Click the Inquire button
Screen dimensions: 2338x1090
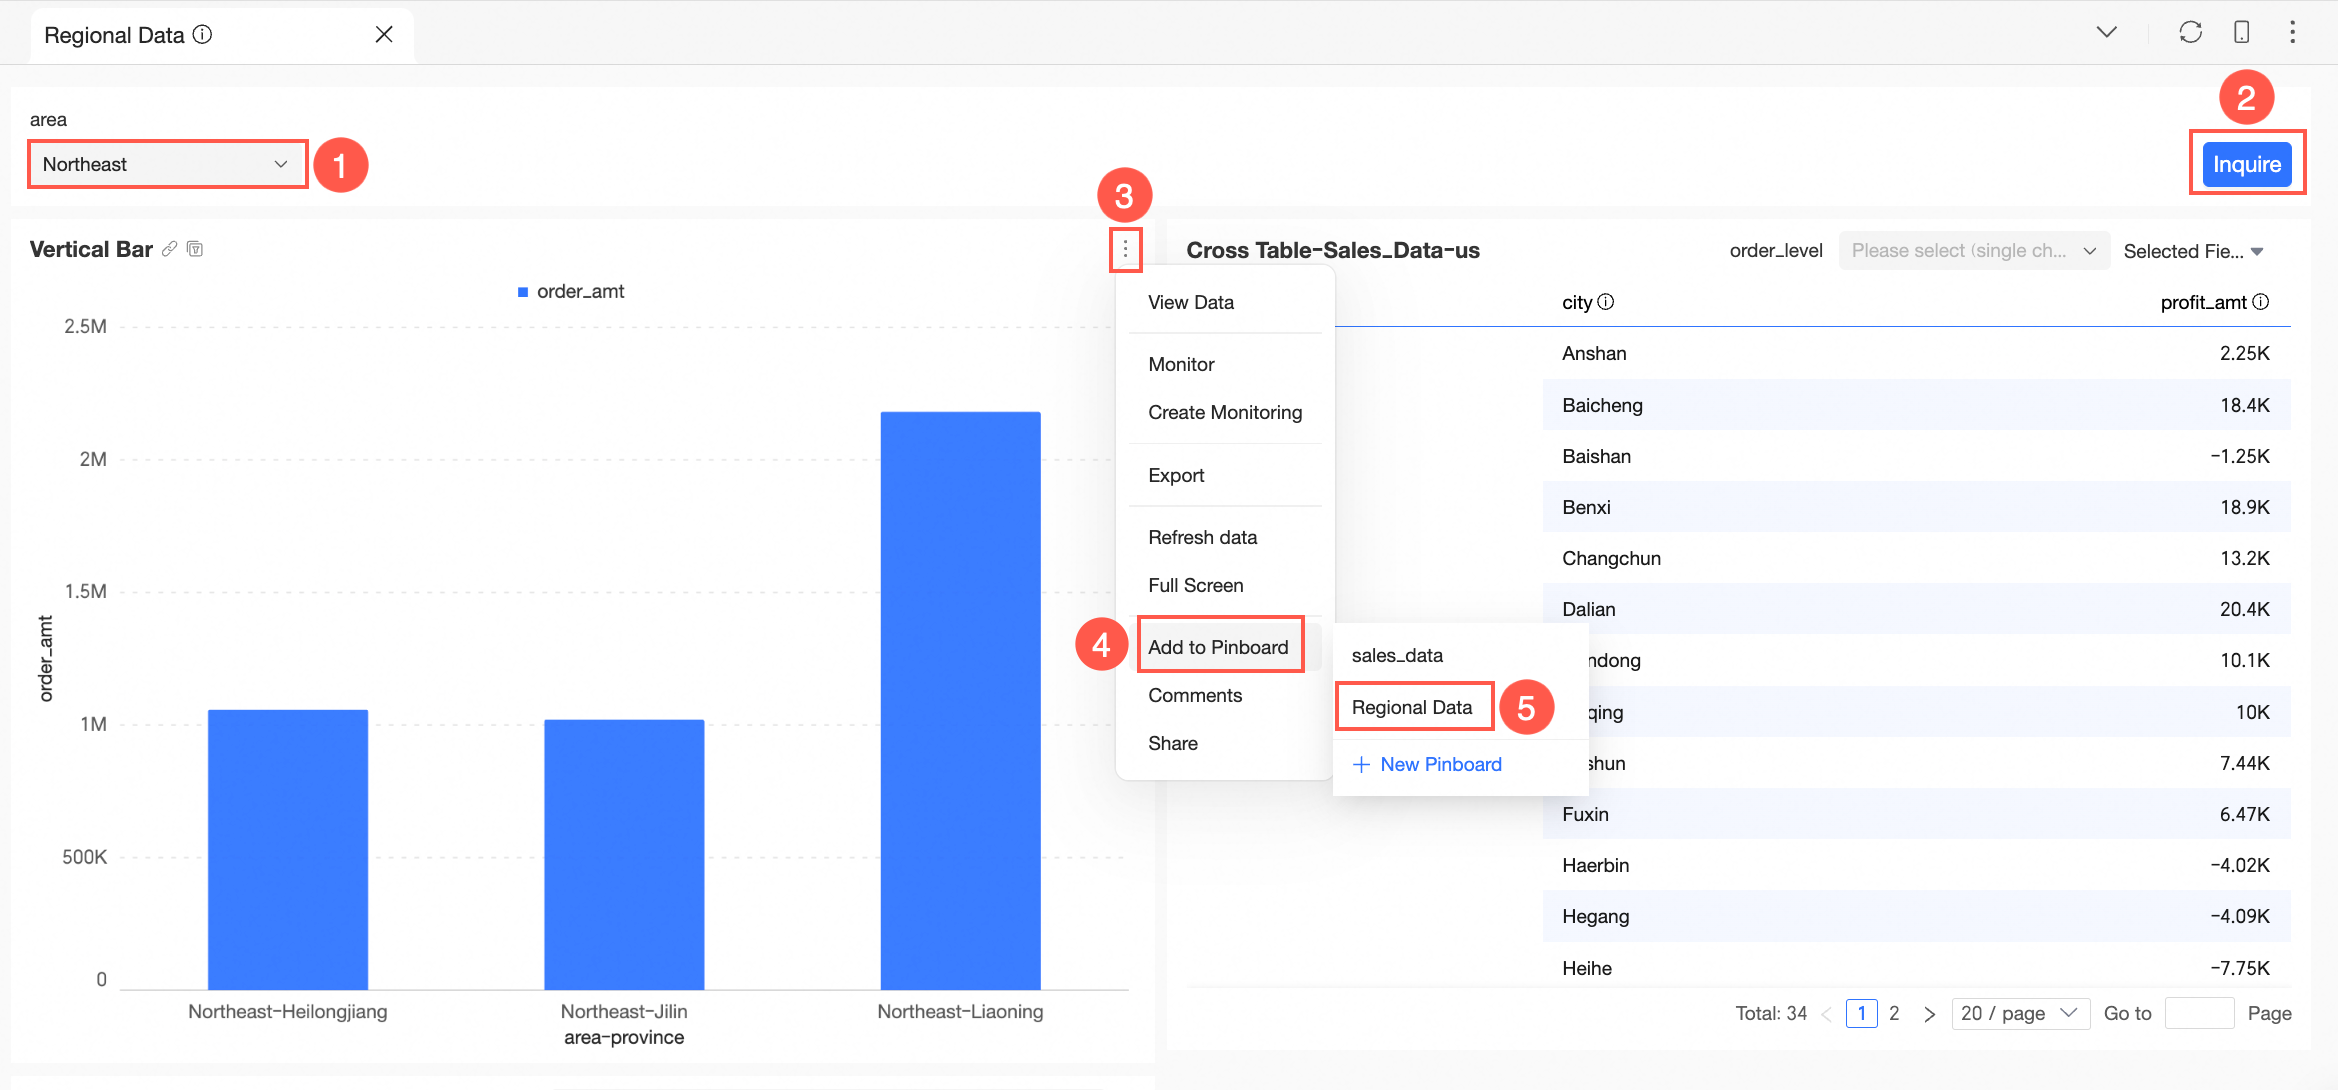tap(2246, 164)
